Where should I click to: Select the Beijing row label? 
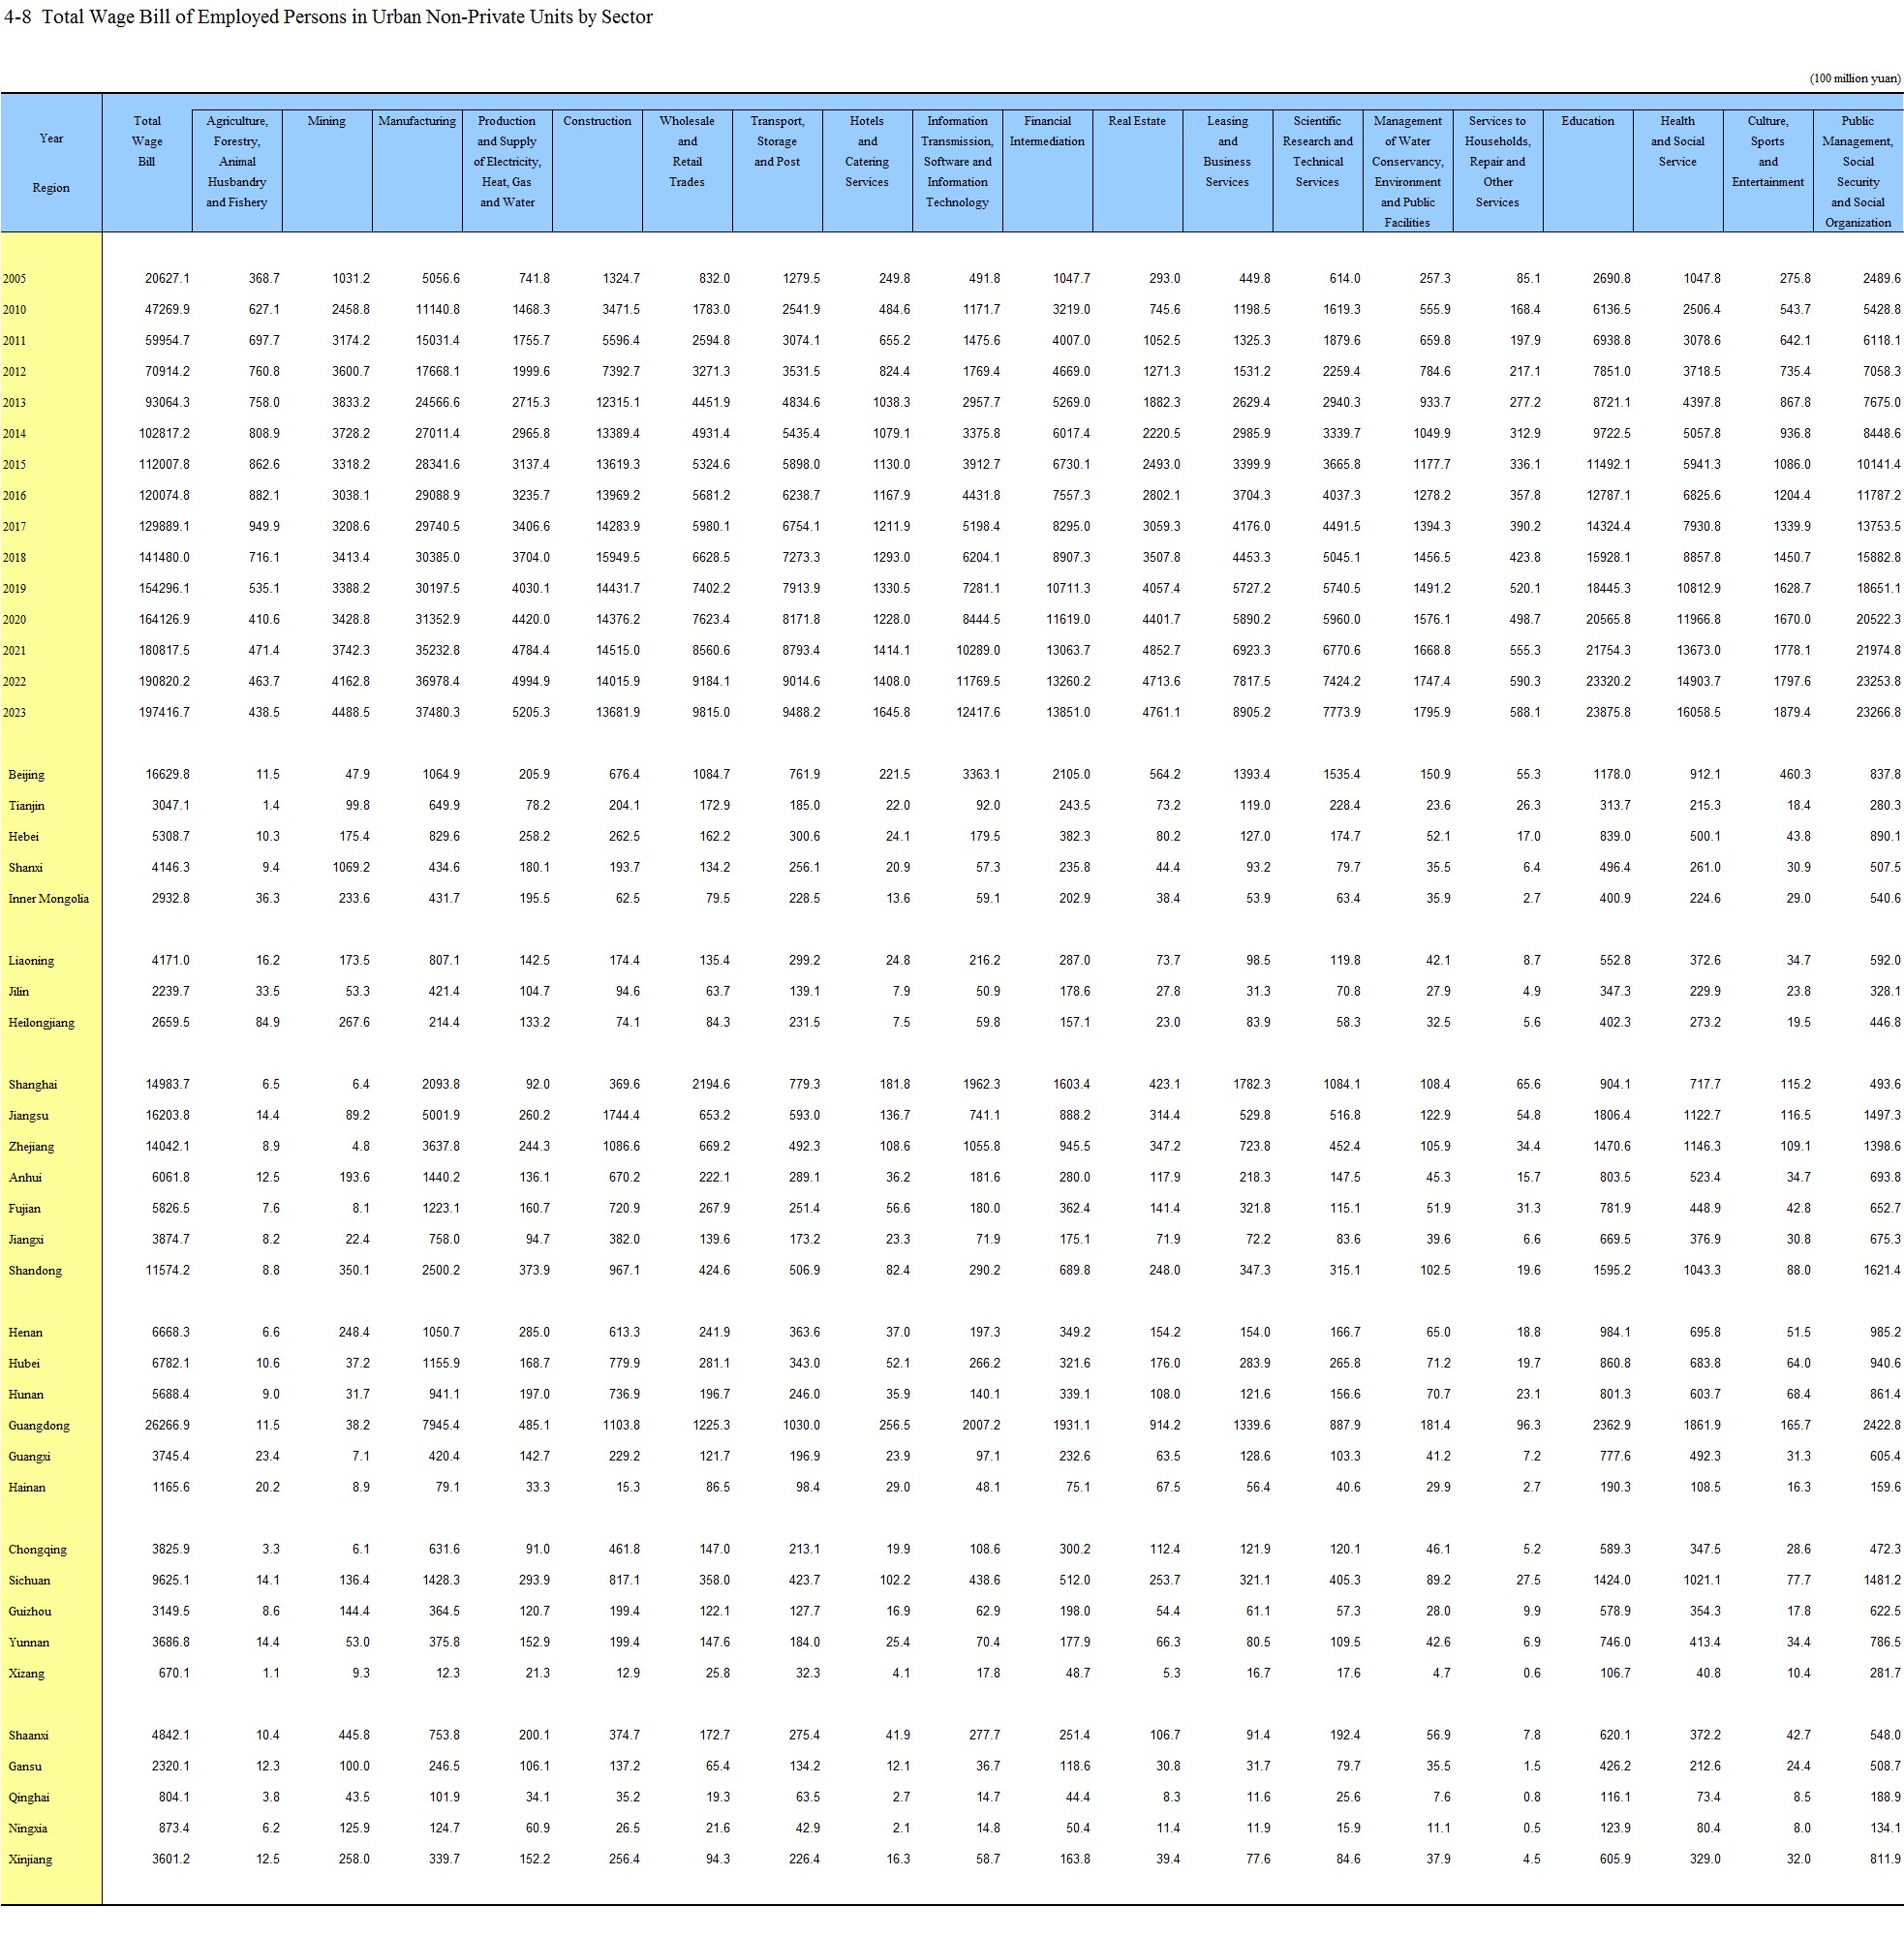tap(26, 775)
